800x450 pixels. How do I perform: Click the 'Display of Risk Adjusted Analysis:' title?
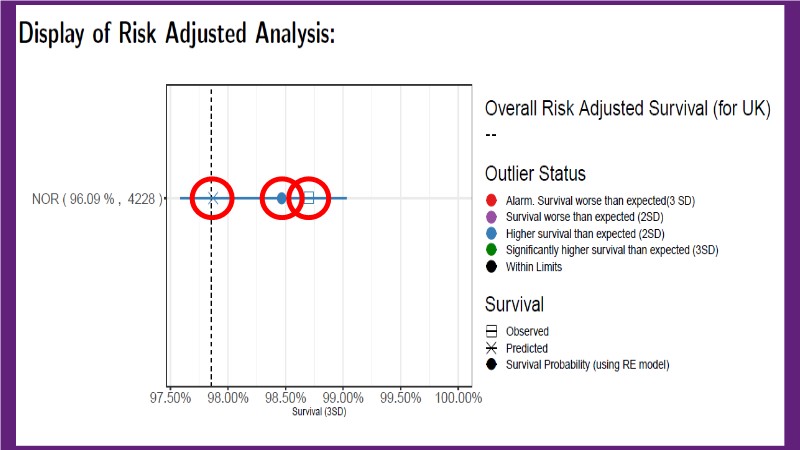tap(176, 34)
